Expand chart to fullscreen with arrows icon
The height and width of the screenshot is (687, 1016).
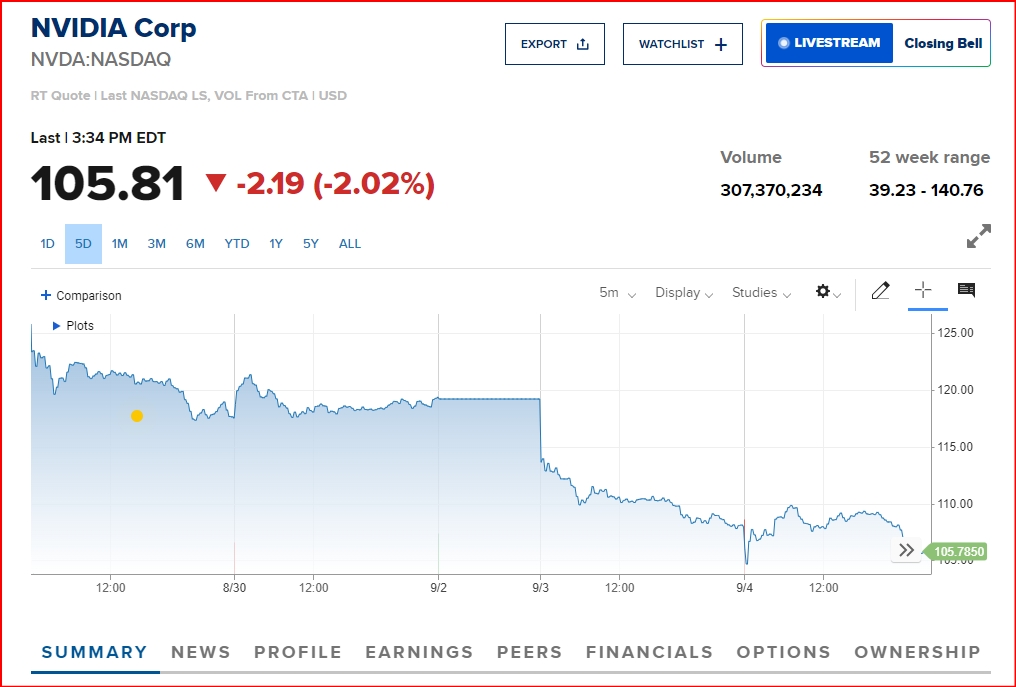tap(978, 236)
